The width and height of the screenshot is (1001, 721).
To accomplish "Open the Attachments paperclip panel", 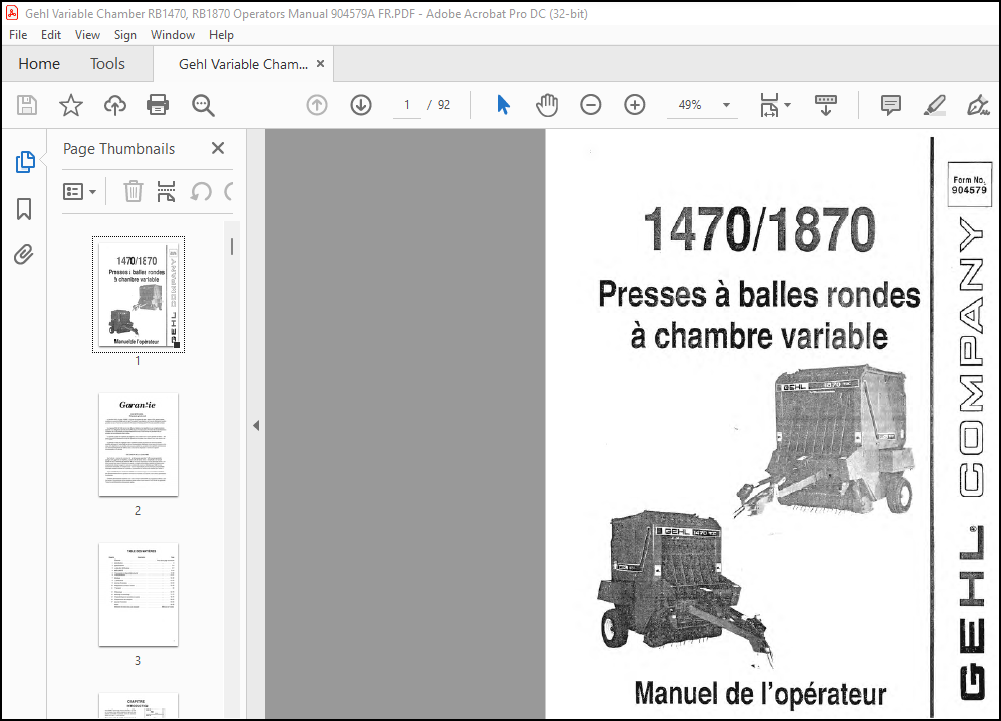I will (24, 254).
